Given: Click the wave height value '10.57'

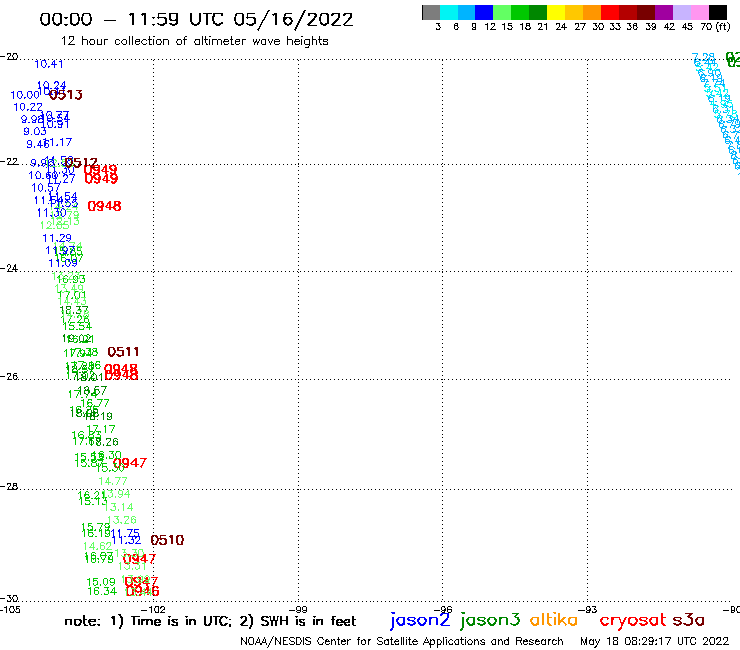Looking at the screenshot, I should click(46, 188).
